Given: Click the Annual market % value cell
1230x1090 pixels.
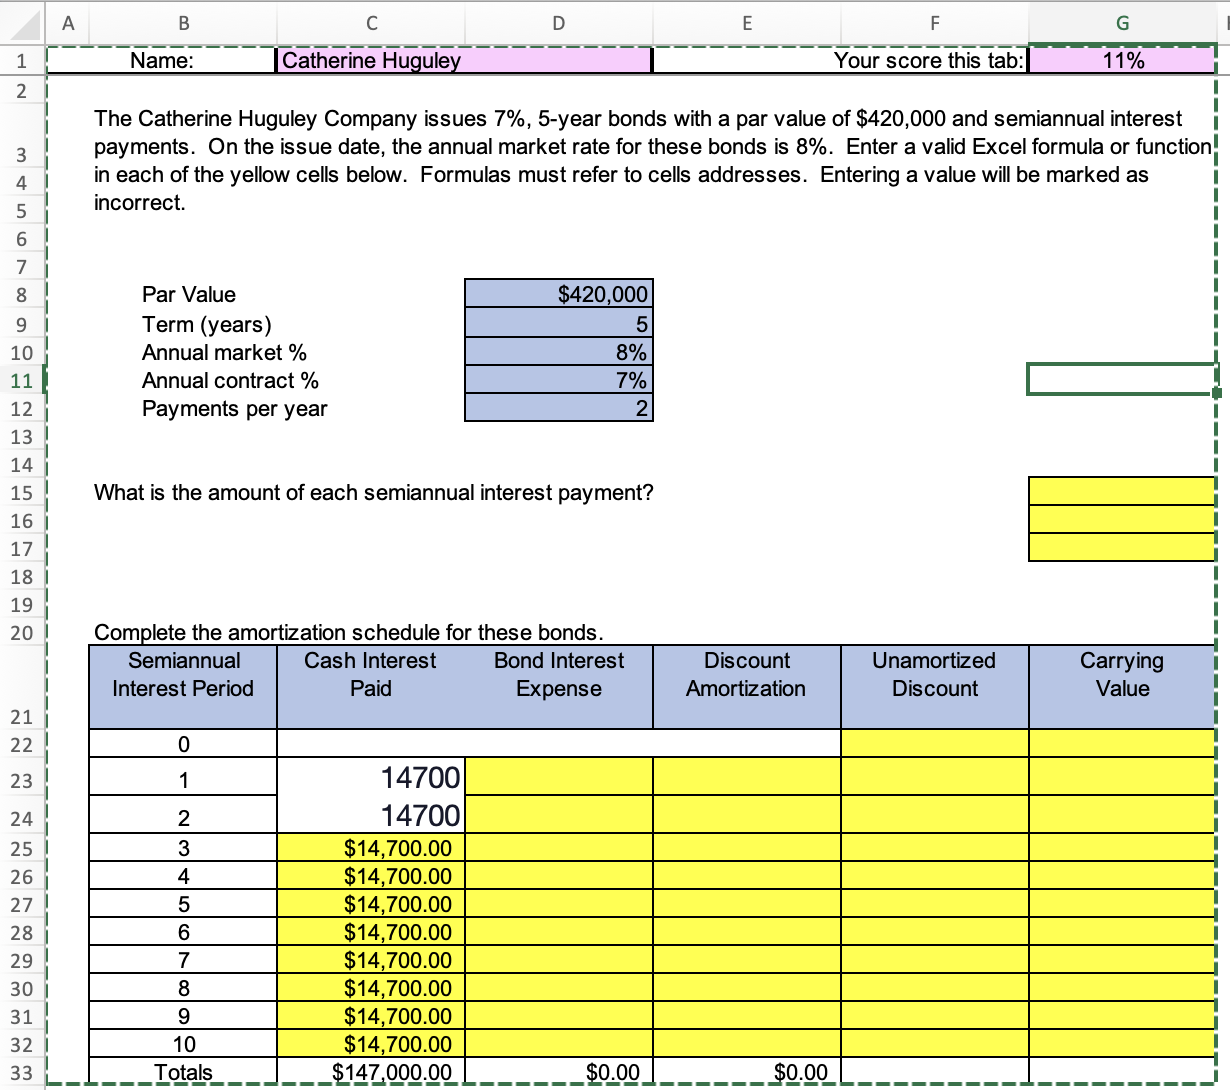Looking at the screenshot, I should click(558, 352).
